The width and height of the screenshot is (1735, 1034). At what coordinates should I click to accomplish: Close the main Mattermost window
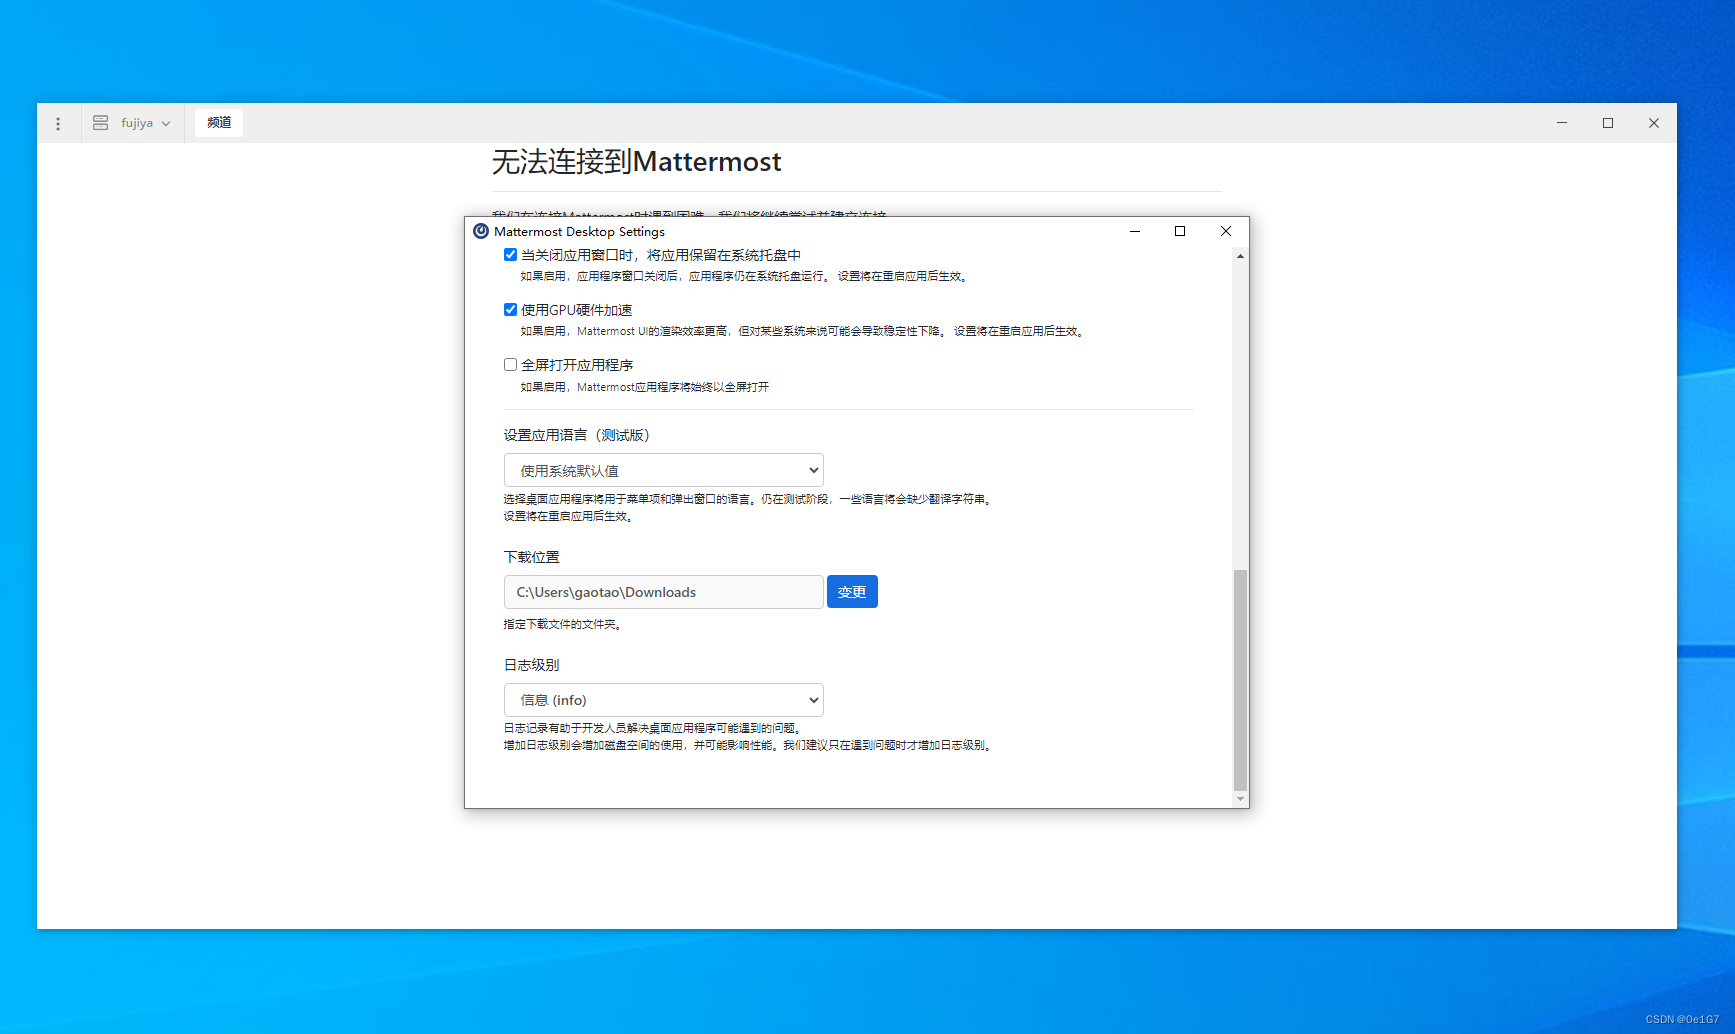[1654, 123]
